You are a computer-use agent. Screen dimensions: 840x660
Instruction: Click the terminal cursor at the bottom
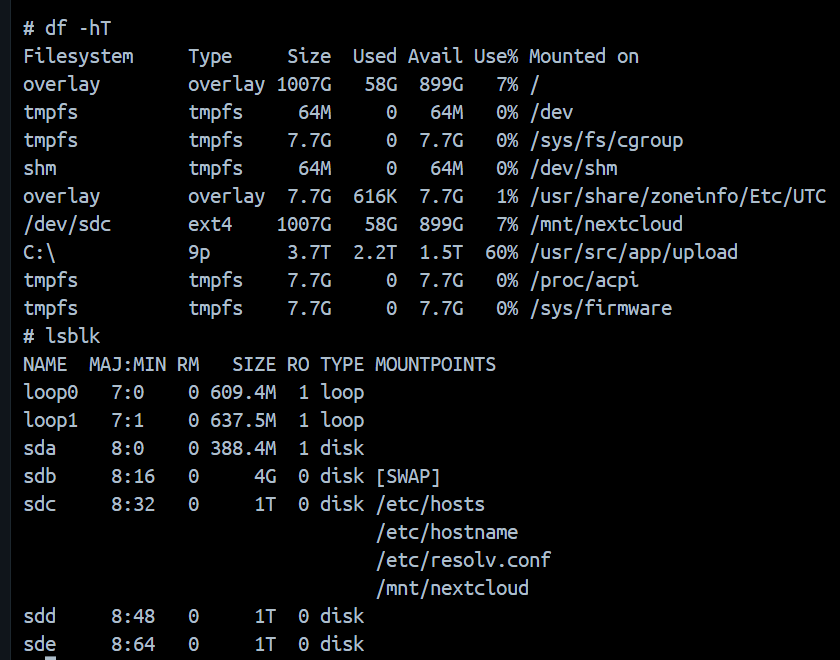tap(50, 658)
